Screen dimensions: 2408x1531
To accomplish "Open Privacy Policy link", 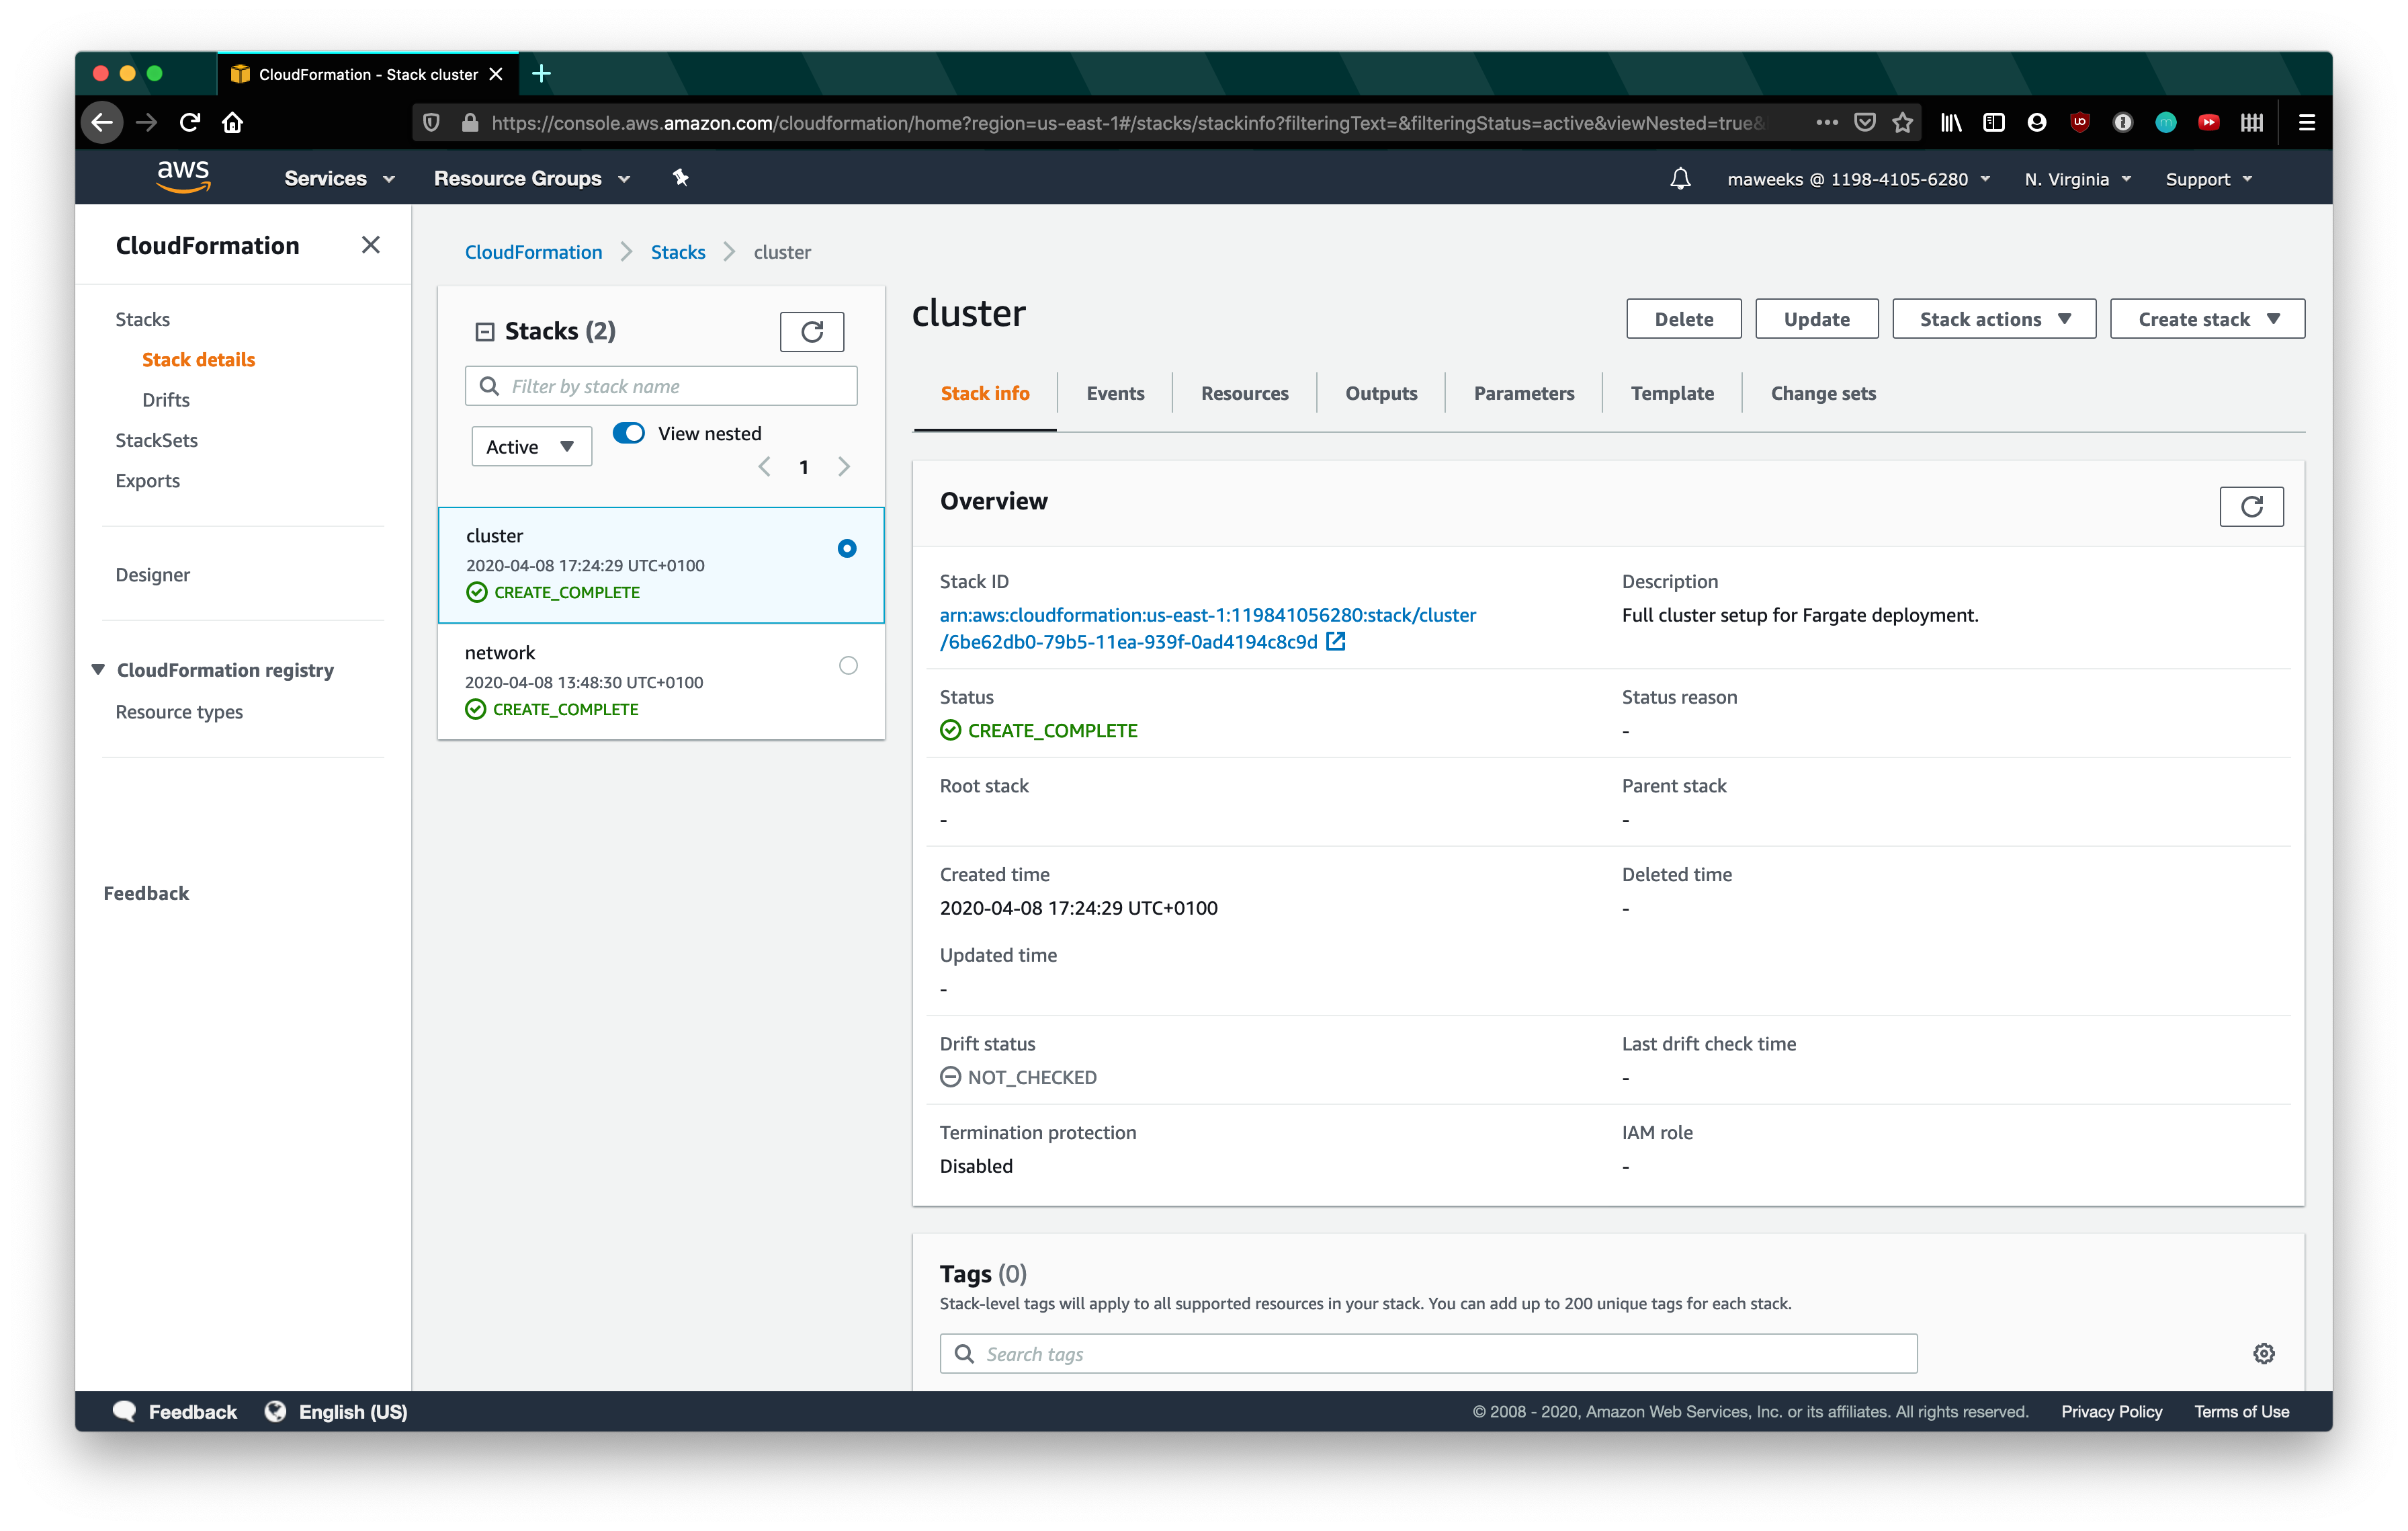I will [2111, 1411].
